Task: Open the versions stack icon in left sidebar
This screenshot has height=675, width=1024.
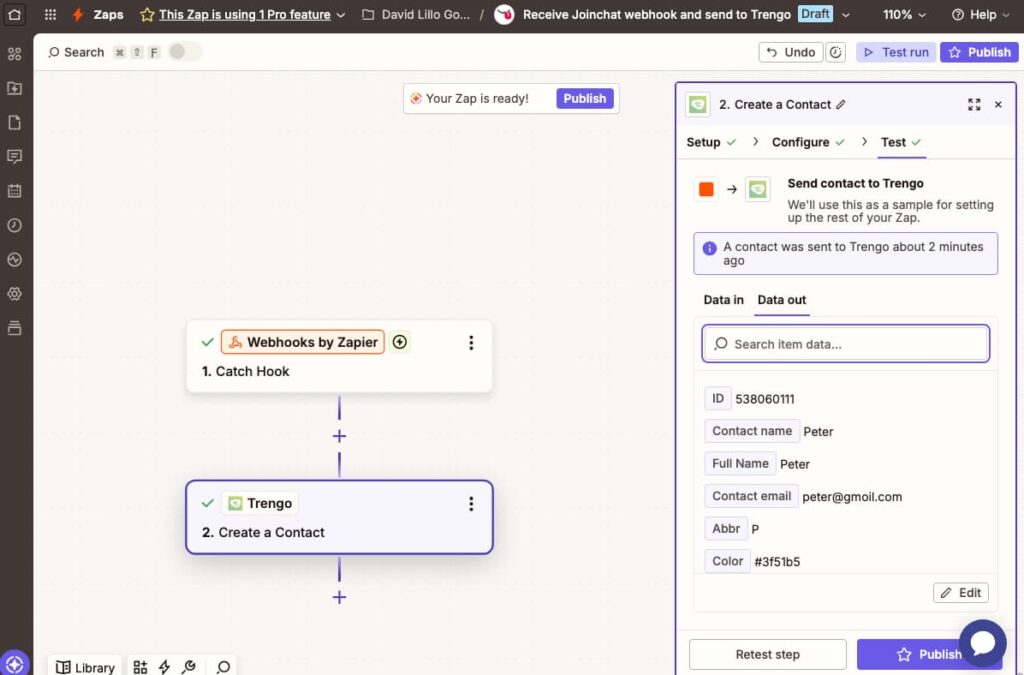Action: click(14, 328)
